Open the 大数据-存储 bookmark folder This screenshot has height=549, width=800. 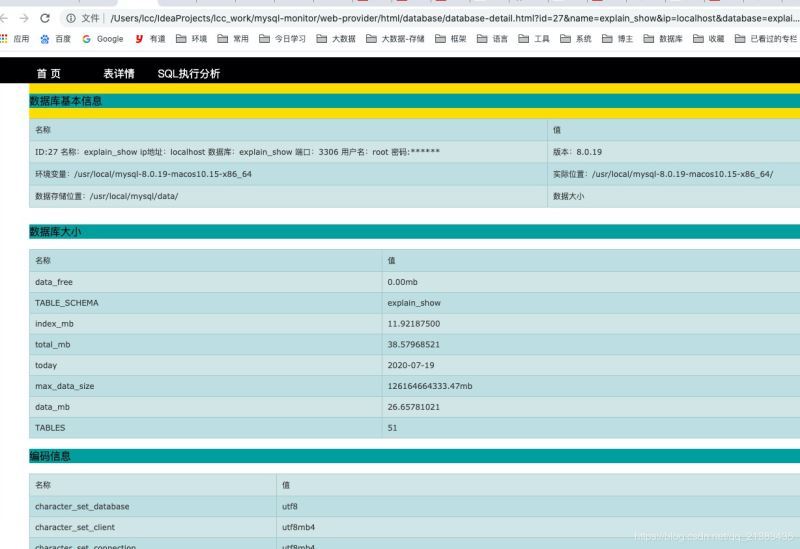(395, 39)
